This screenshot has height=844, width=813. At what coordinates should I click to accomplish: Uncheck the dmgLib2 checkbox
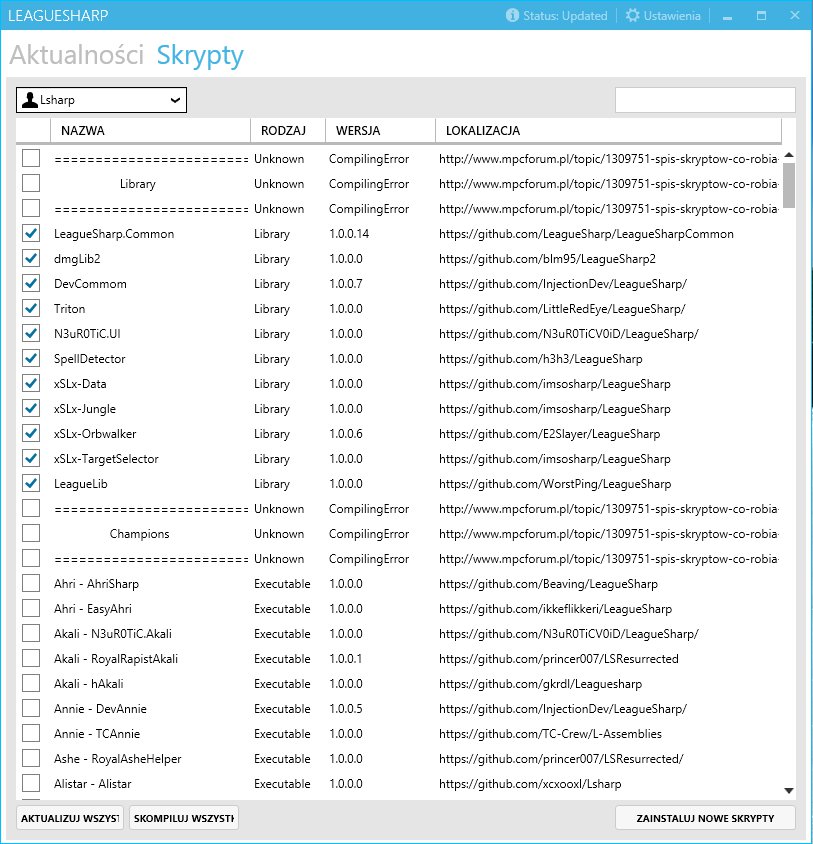[x=31, y=258]
